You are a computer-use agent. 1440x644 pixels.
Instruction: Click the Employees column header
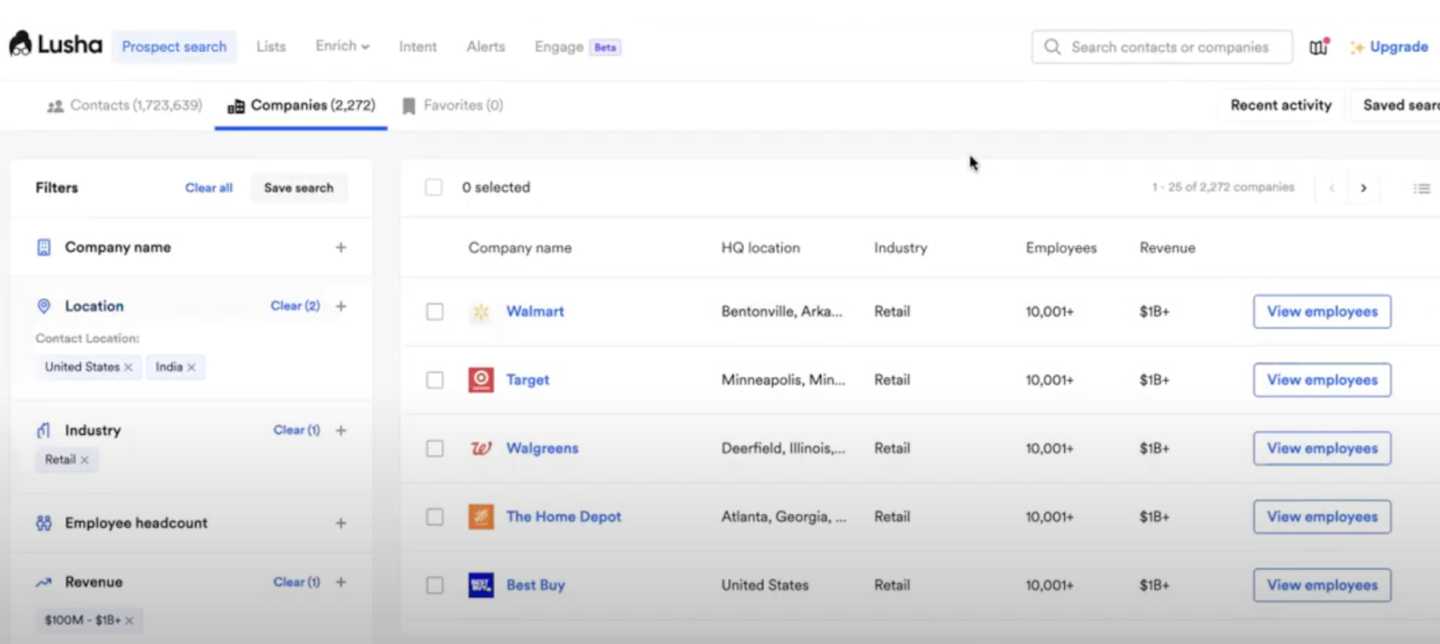[x=1061, y=248]
